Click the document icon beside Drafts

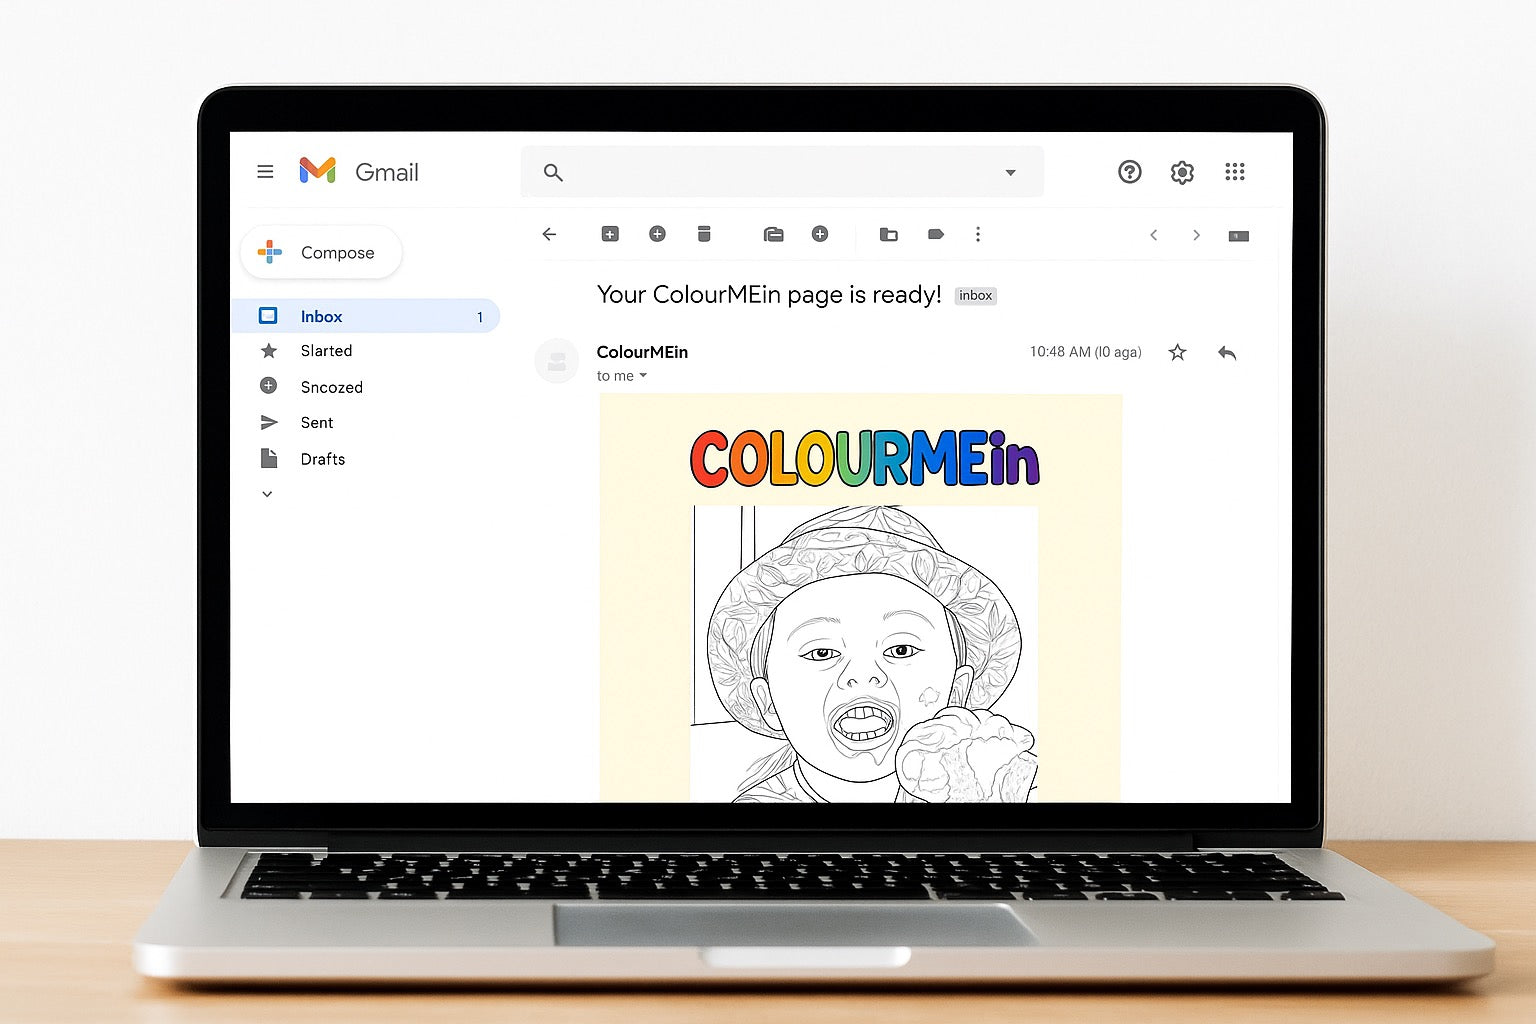tap(269, 458)
